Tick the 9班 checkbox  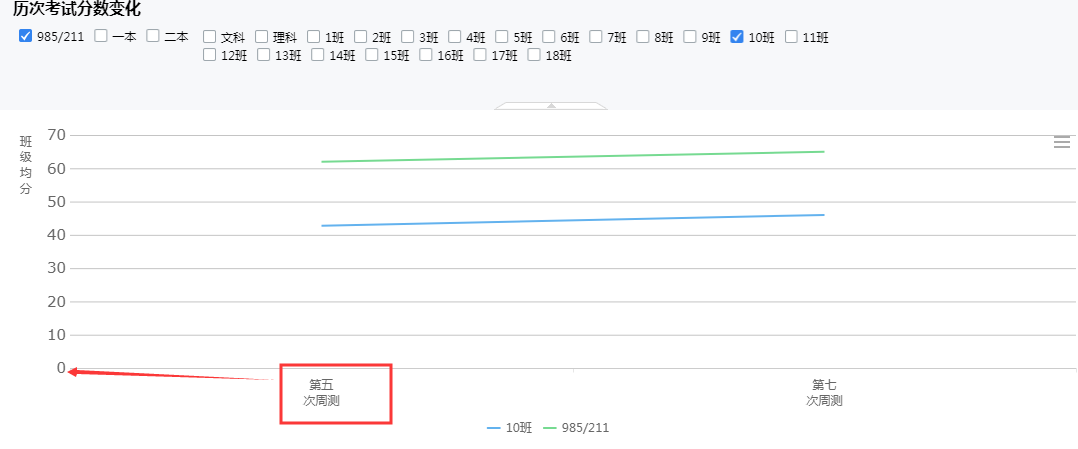[690, 36]
